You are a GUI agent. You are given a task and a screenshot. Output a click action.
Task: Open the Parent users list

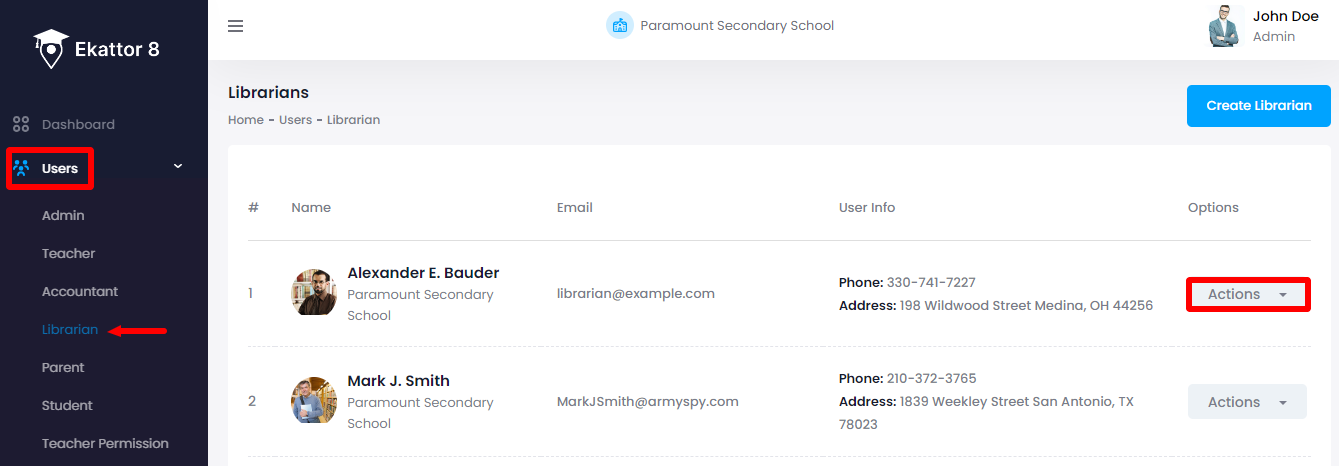coord(63,368)
